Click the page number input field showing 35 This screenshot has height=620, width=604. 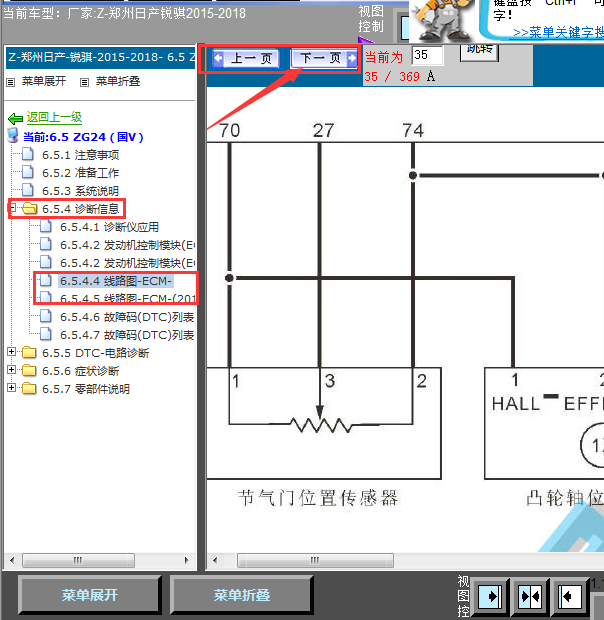coord(427,55)
